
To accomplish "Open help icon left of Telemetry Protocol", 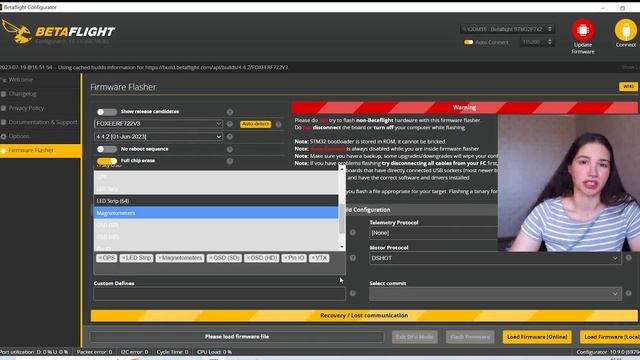I will (353, 232).
